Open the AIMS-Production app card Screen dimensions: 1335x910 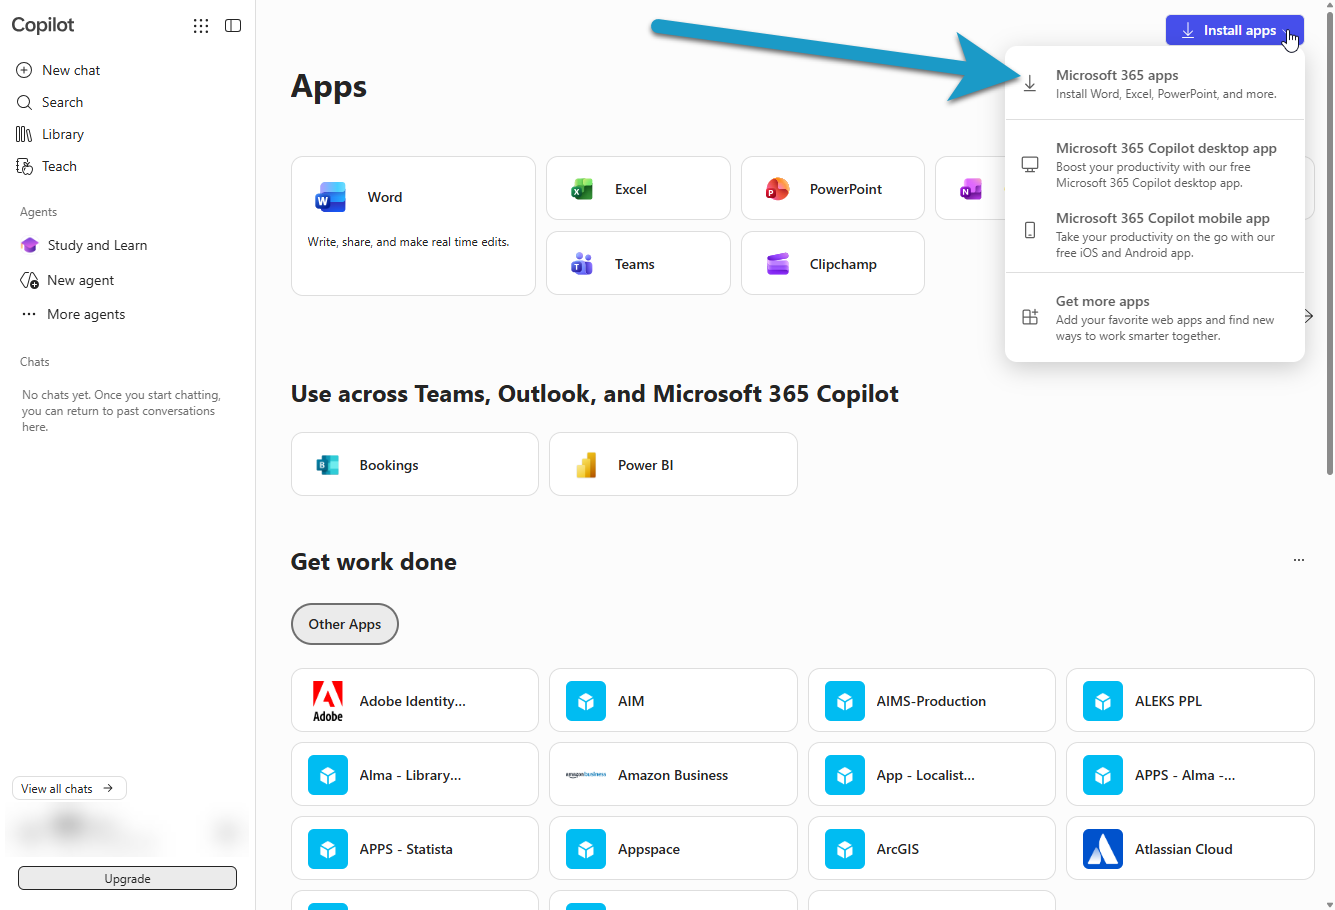[932, 700]
